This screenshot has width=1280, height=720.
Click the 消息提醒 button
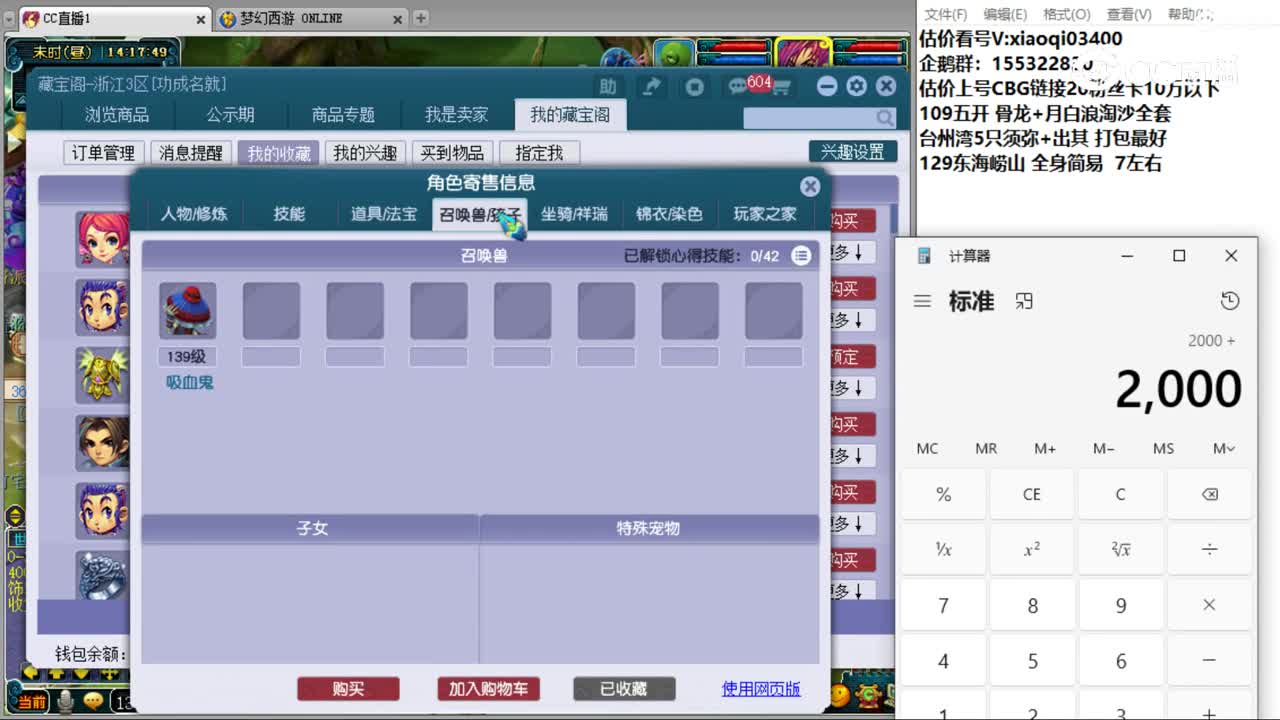(x=191, y=153)
